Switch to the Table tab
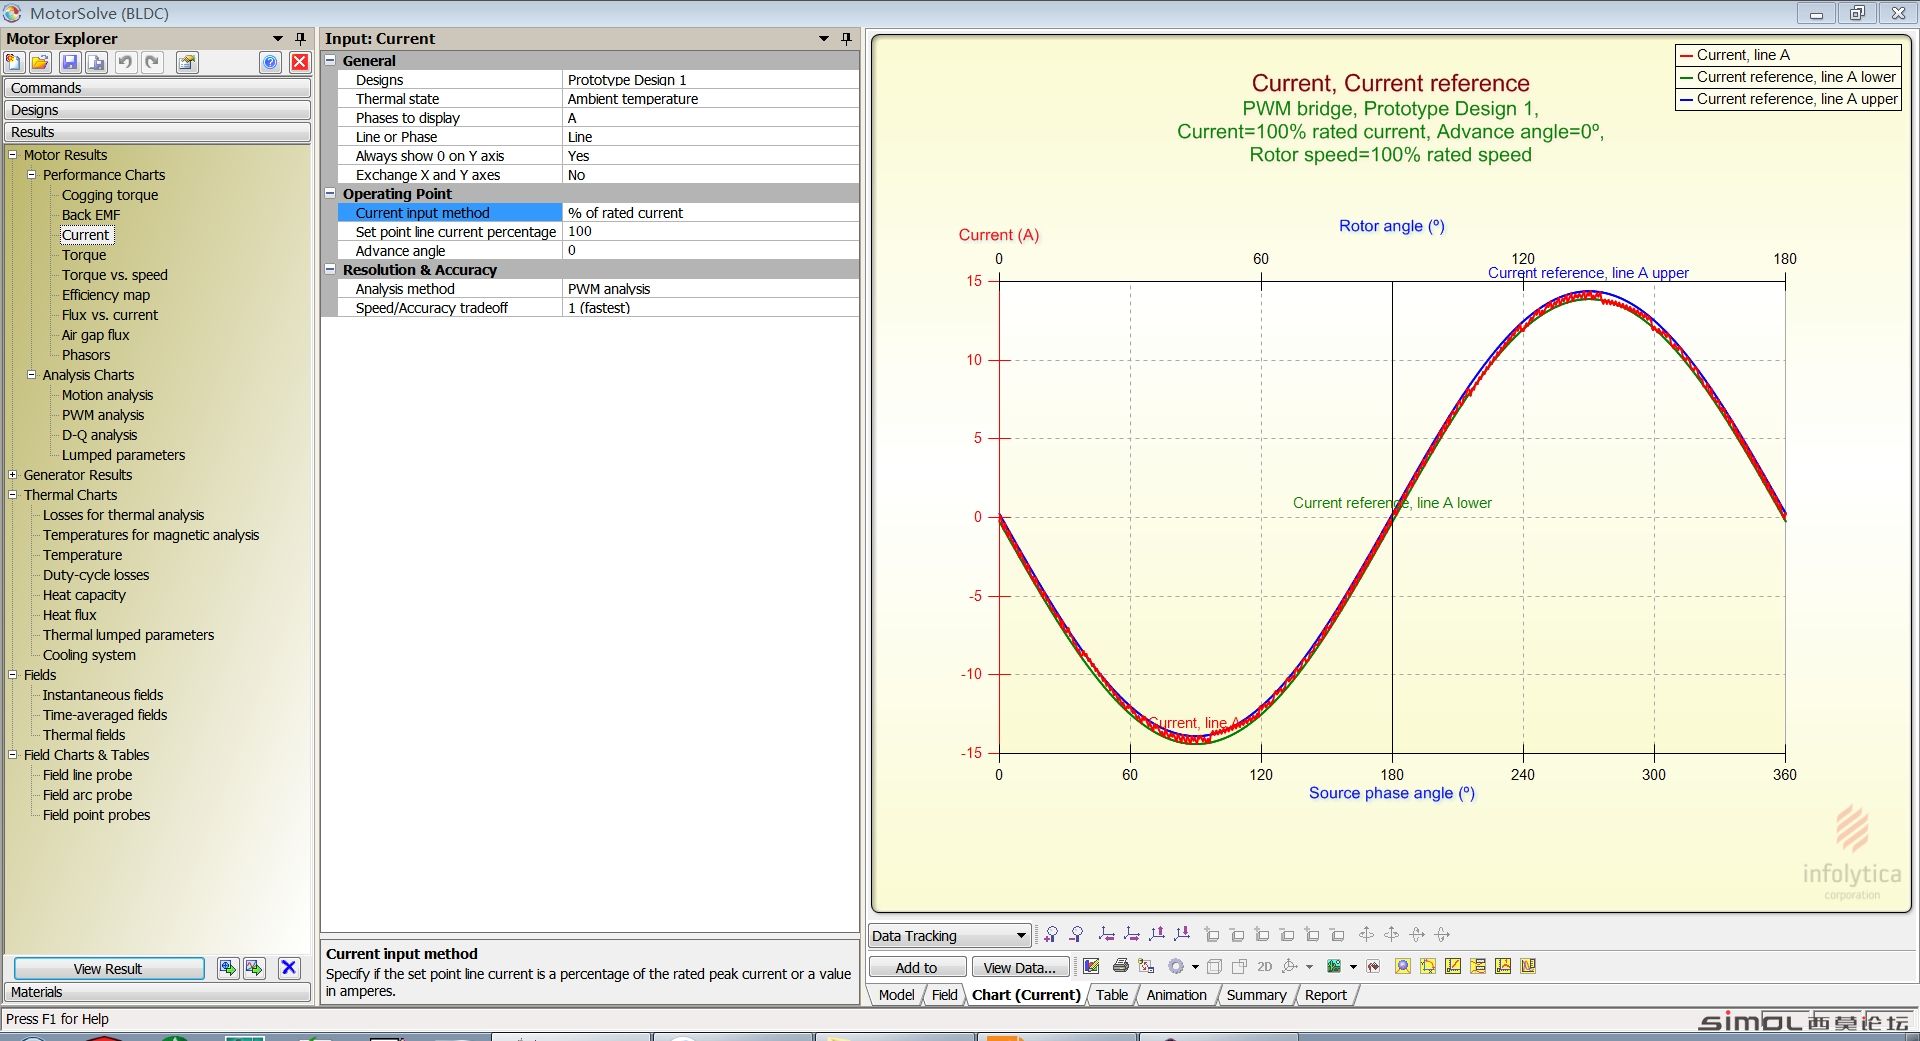 [1111, 995]
